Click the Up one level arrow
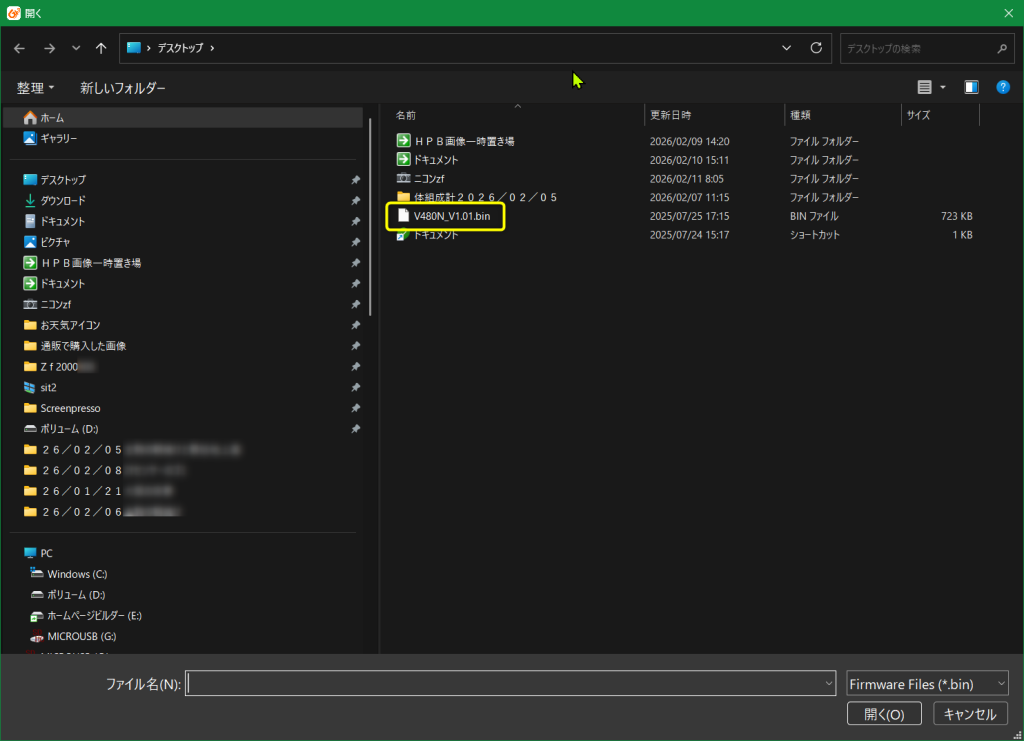The image size is (1024, 741). [101, 48]
